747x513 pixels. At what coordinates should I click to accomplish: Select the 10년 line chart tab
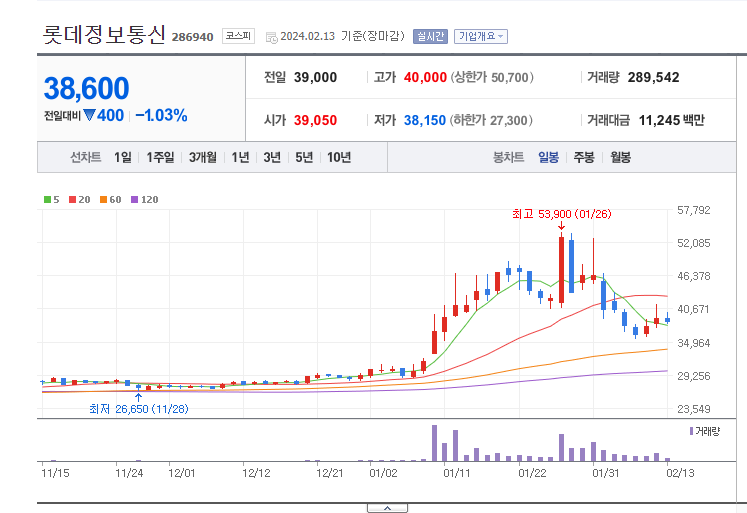click(x=339, y=157)
